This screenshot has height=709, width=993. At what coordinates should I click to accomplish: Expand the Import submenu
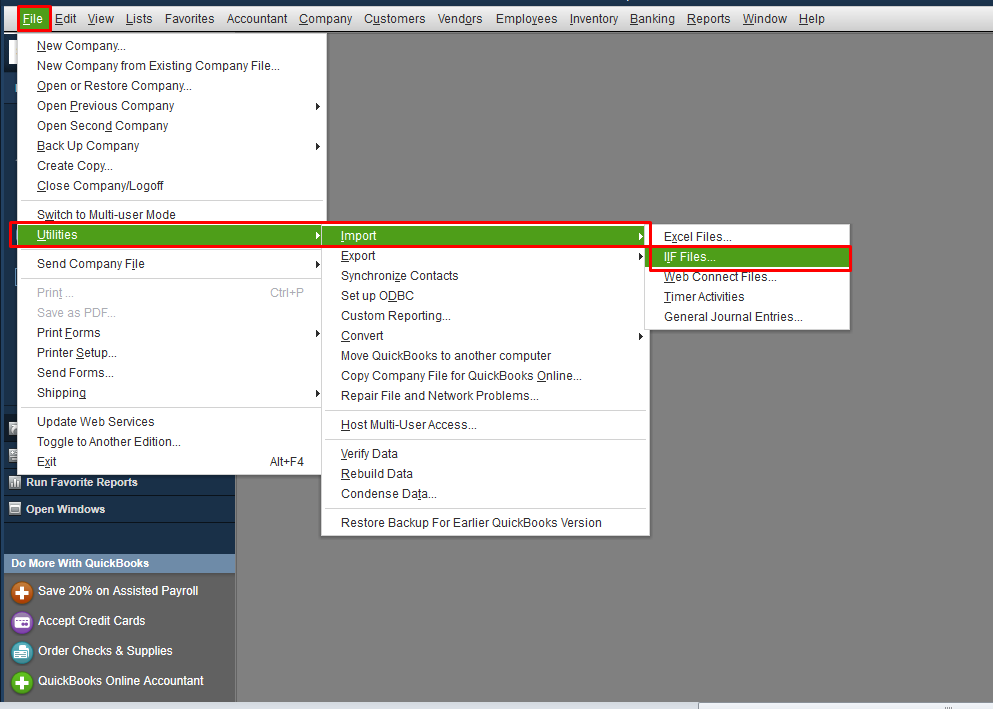coord(485,235)
